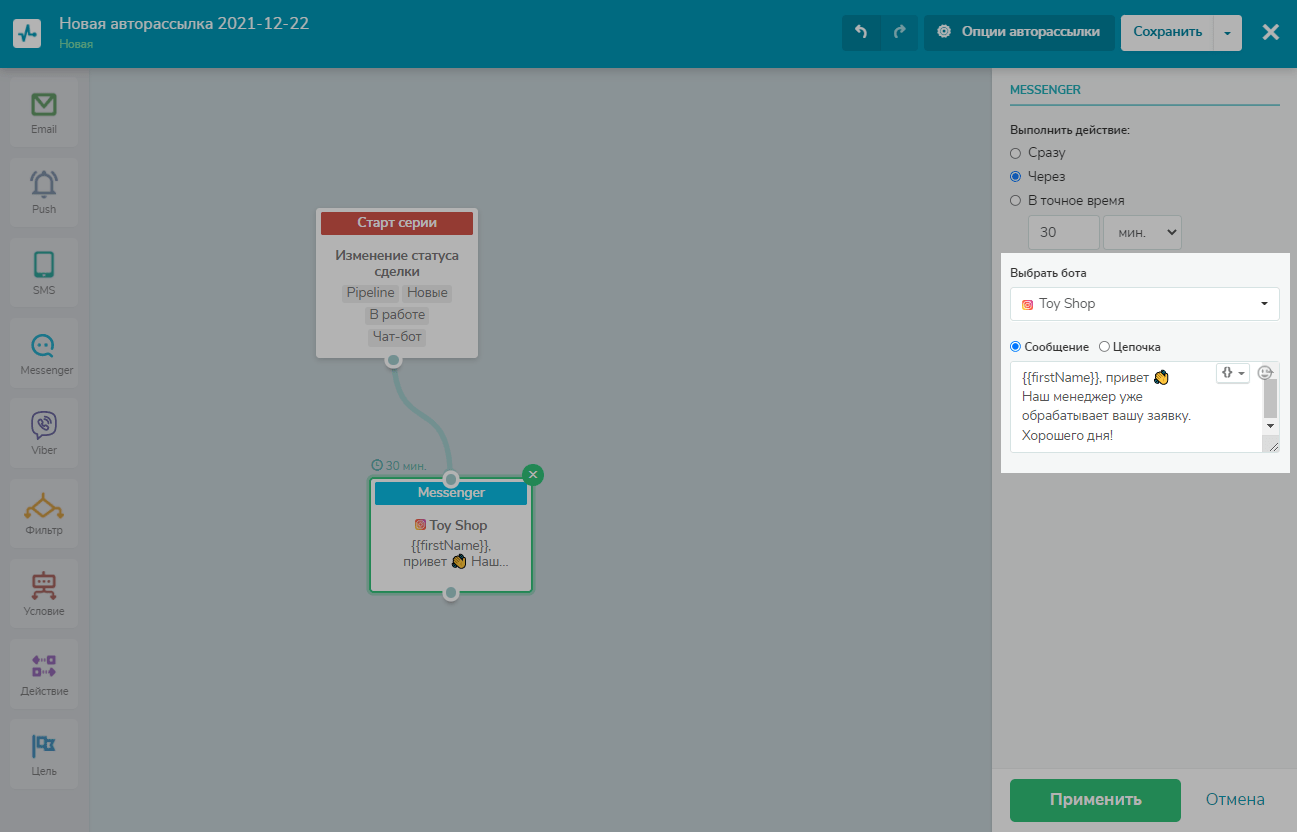Choose the SMS block icon

coord(44,272)
